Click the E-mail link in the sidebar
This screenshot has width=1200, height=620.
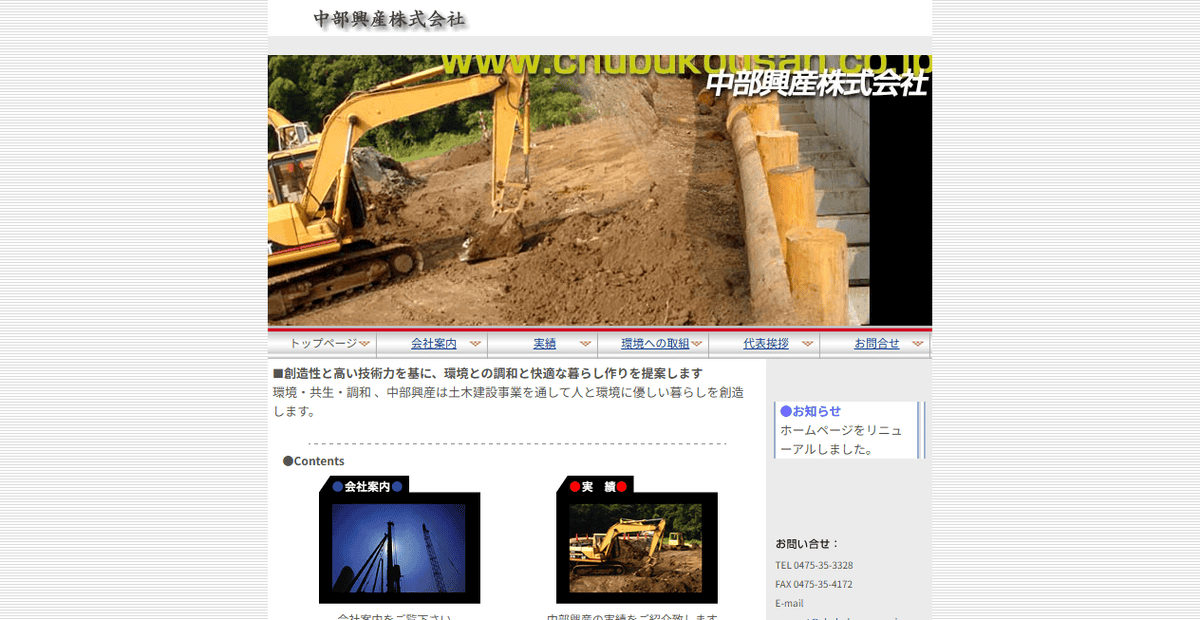coord(789,603)
